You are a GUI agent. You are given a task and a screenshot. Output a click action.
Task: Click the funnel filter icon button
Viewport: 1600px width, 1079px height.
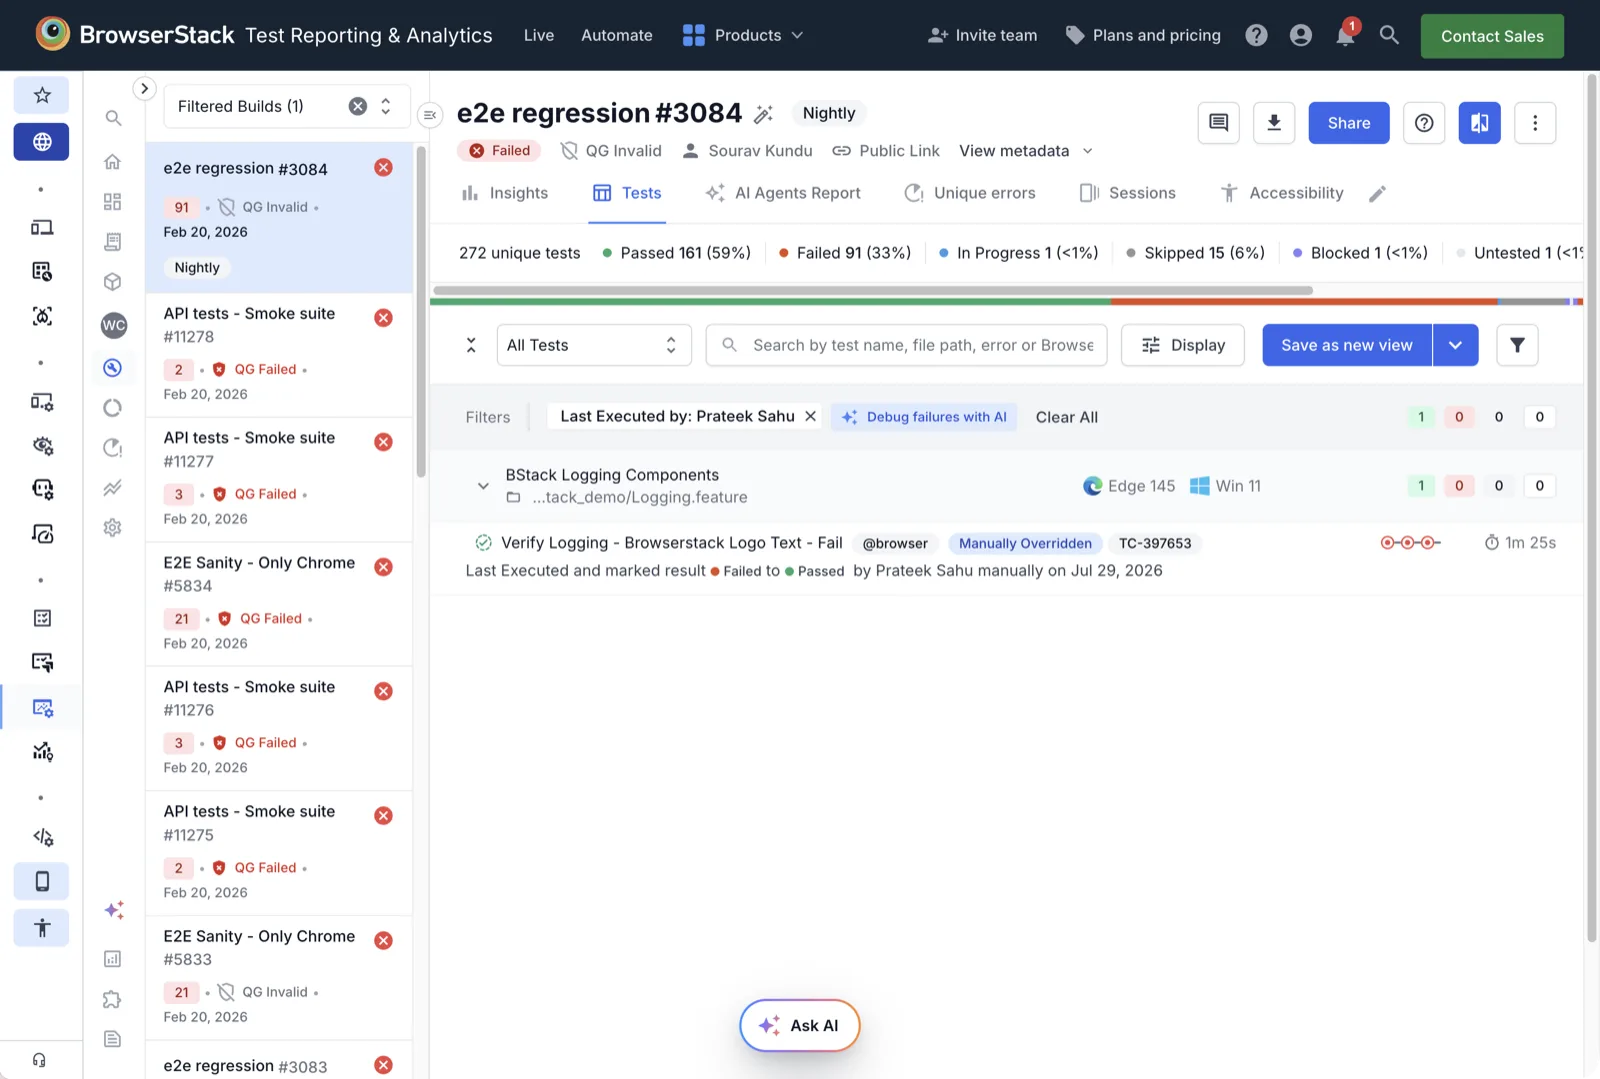coord(1517,345)
